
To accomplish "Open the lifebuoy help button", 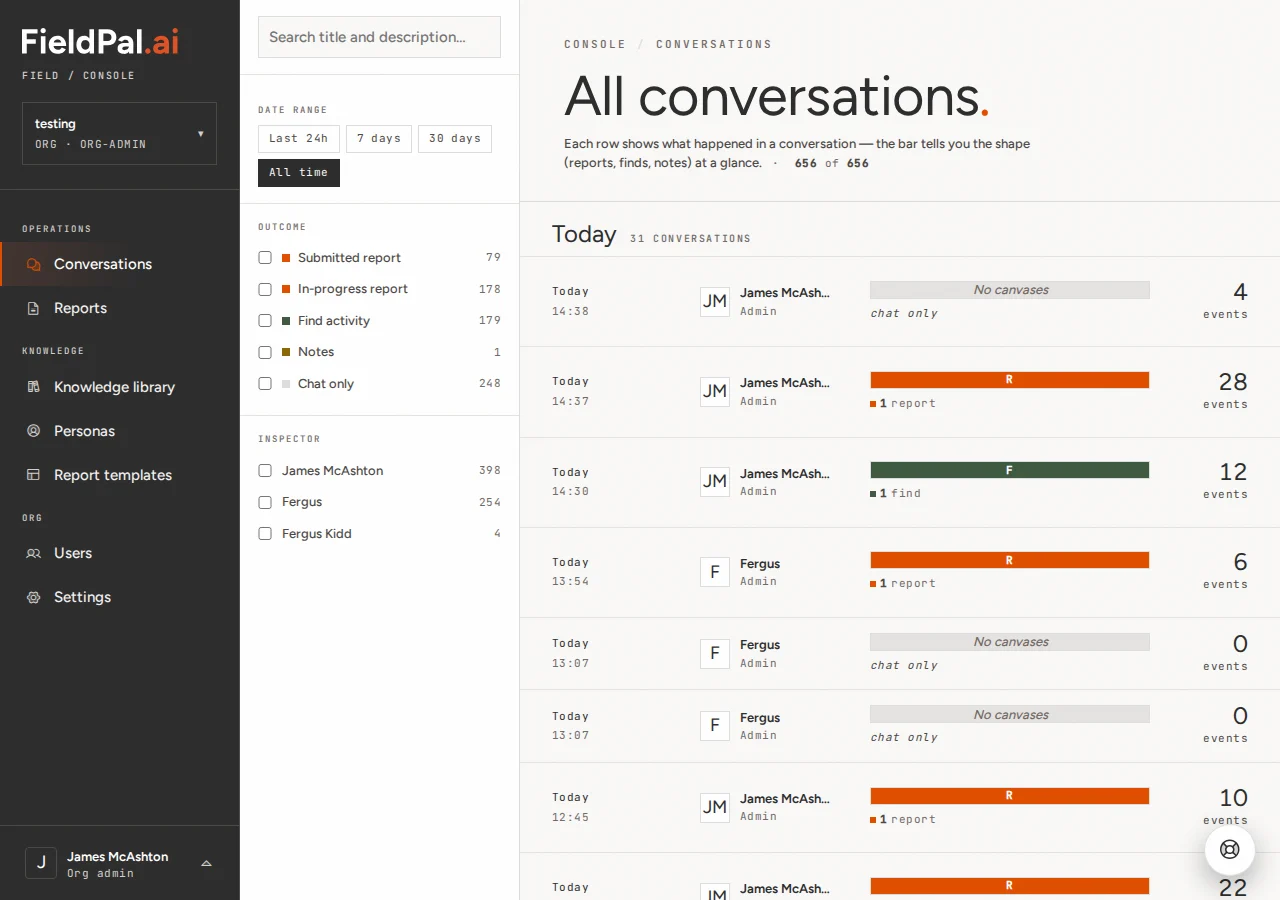I will (x=1230, y=849).
